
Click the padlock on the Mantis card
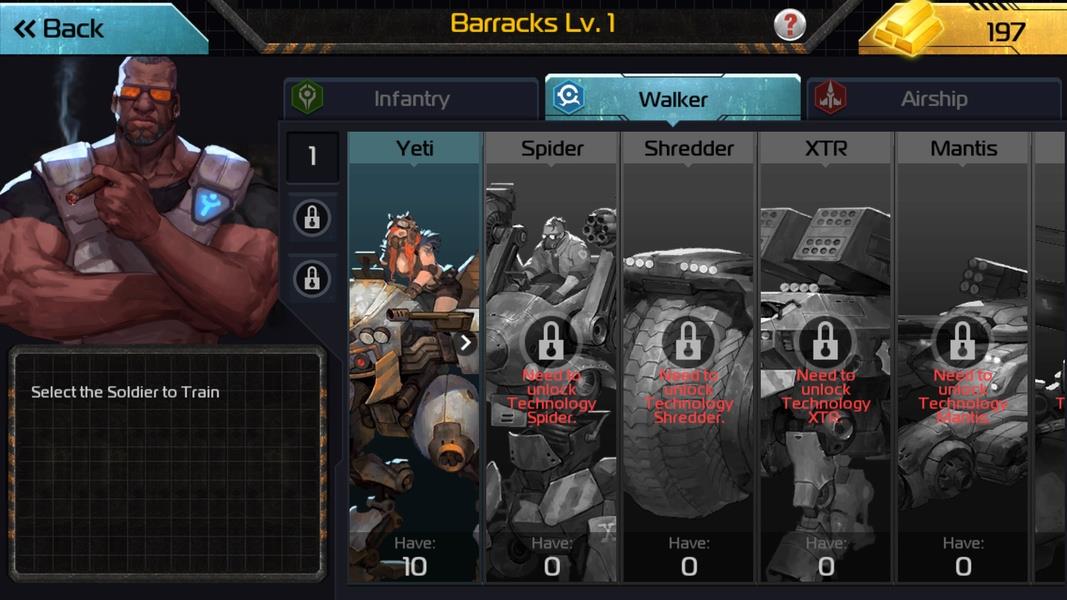962,341
